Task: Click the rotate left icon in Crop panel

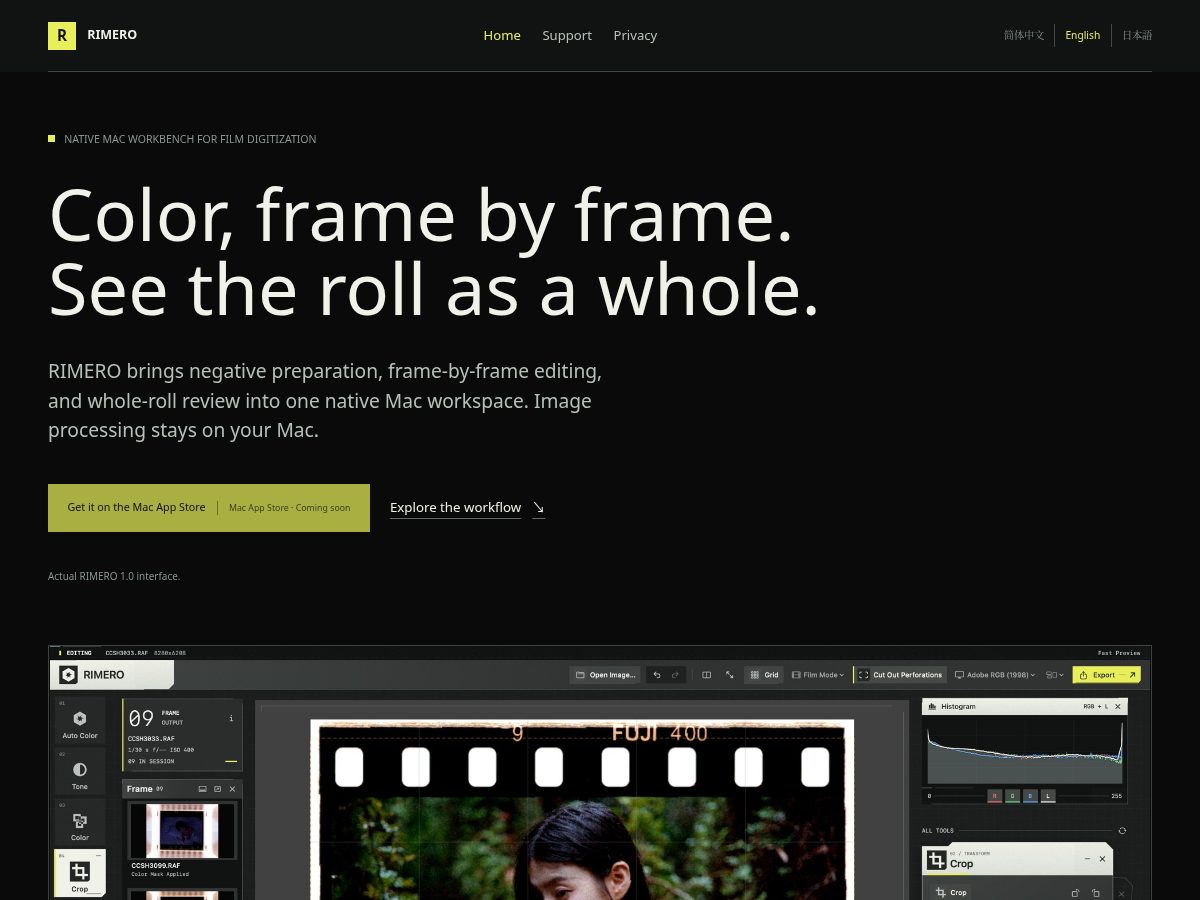Action: tap(1076, 892)
